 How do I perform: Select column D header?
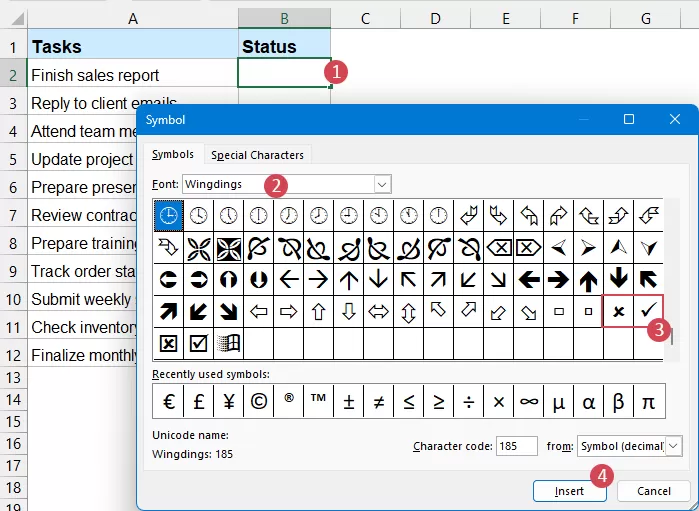tap(436, 18)
